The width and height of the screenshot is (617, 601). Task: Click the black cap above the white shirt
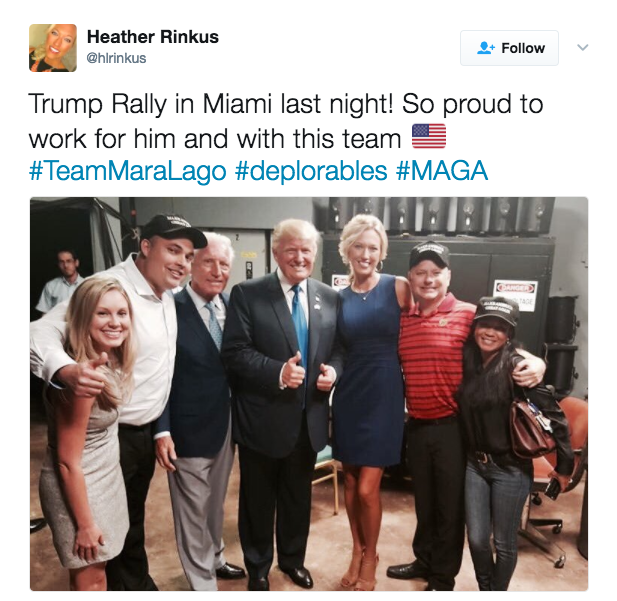[174, 231]
